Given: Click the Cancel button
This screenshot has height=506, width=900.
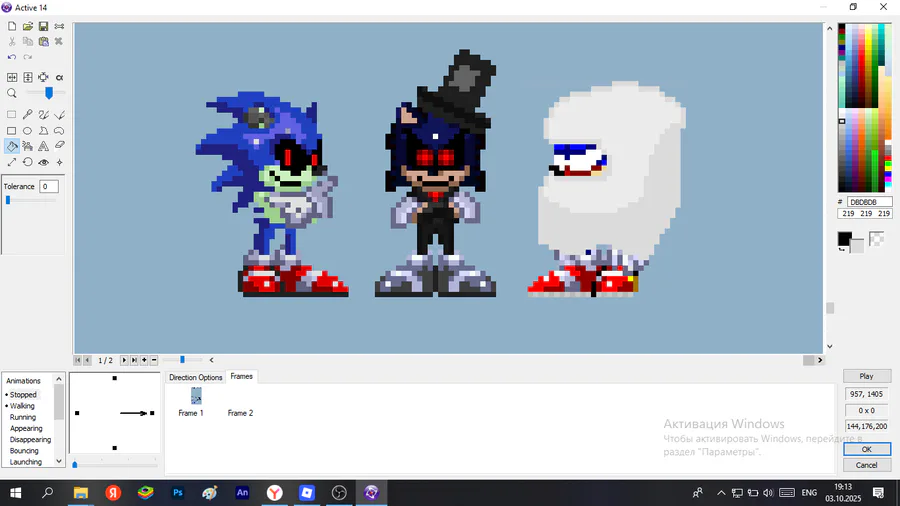Looking at the screenshot, I should pyautogui.click(x=867, y=465).
